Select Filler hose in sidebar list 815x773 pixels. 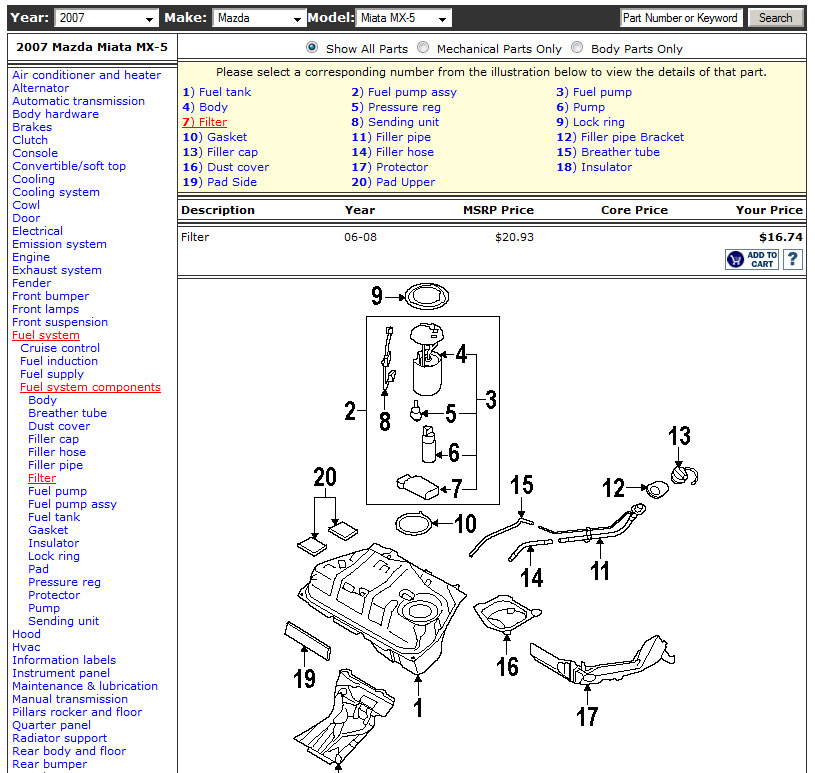tap(57, 452)
